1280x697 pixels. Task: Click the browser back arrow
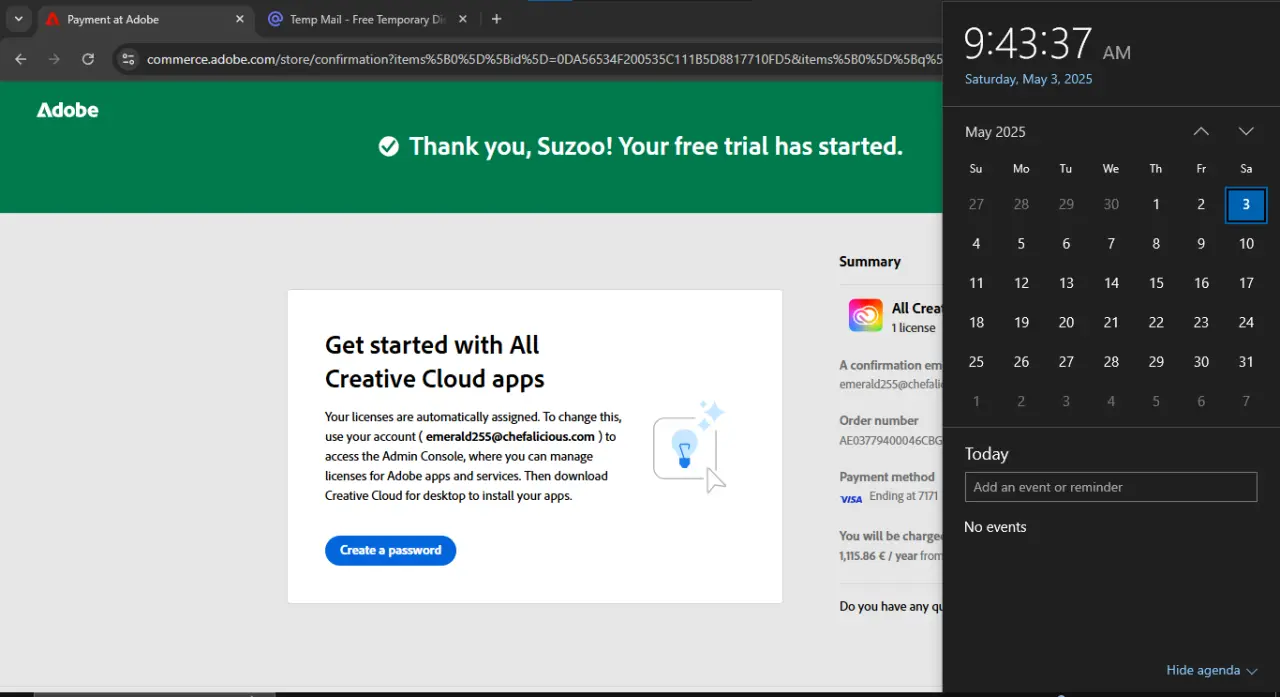(x=21, y=59)
